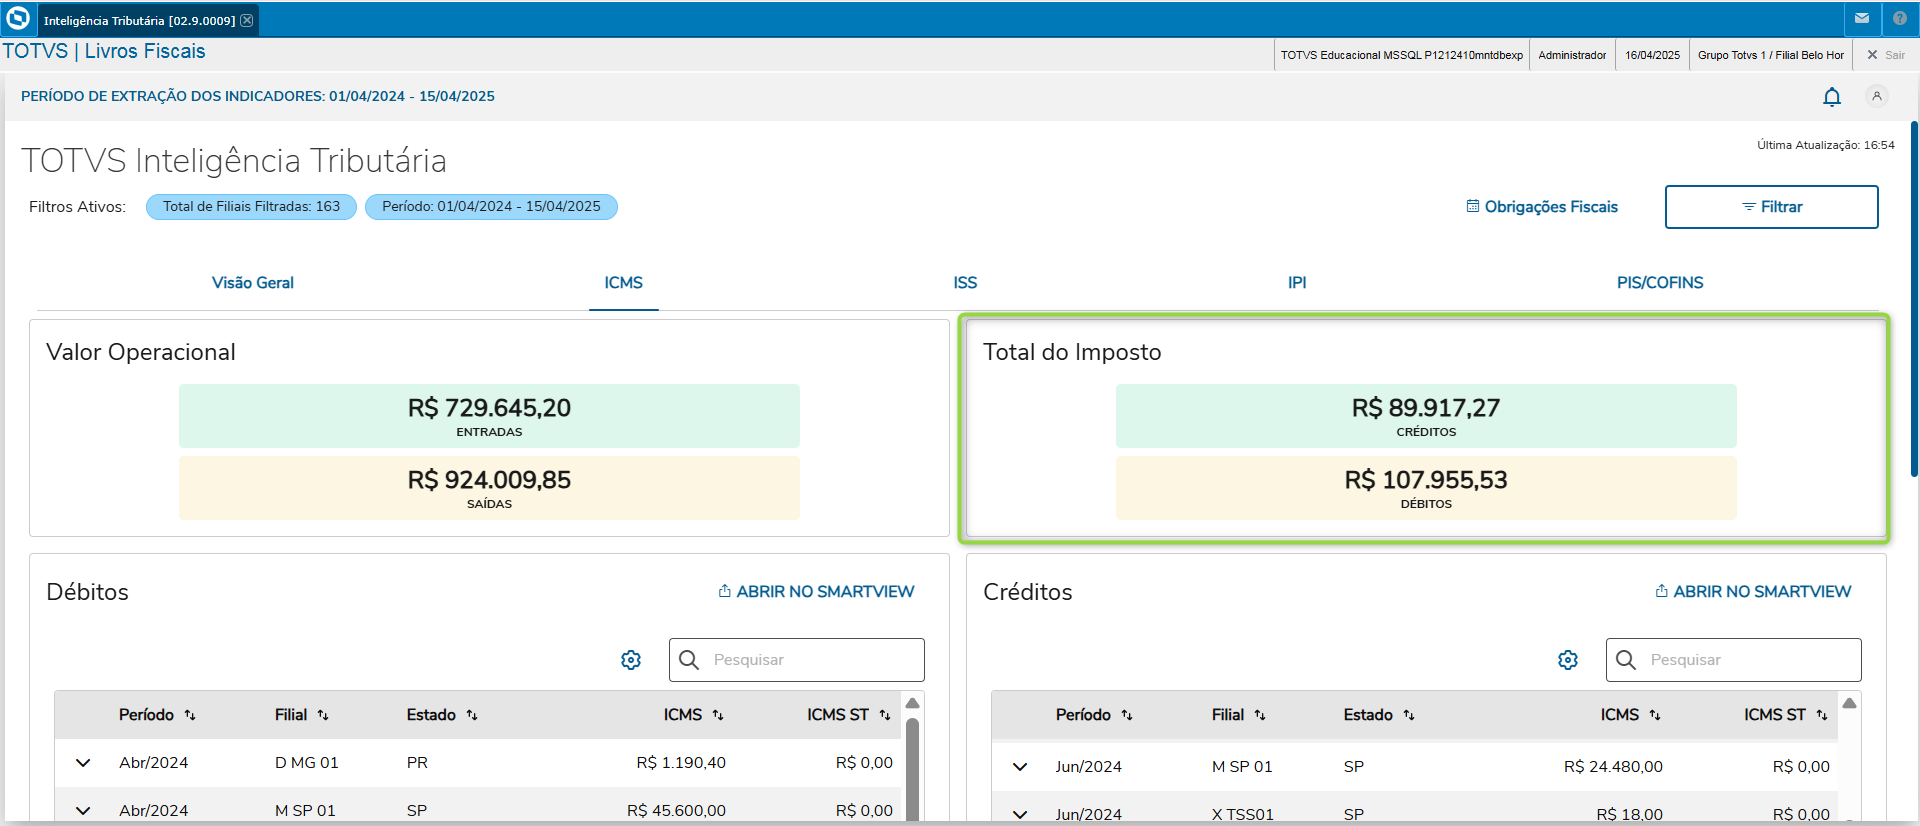
Task: Click the R$ 107.955,53 Débitos value
Action: [1426, 480]
